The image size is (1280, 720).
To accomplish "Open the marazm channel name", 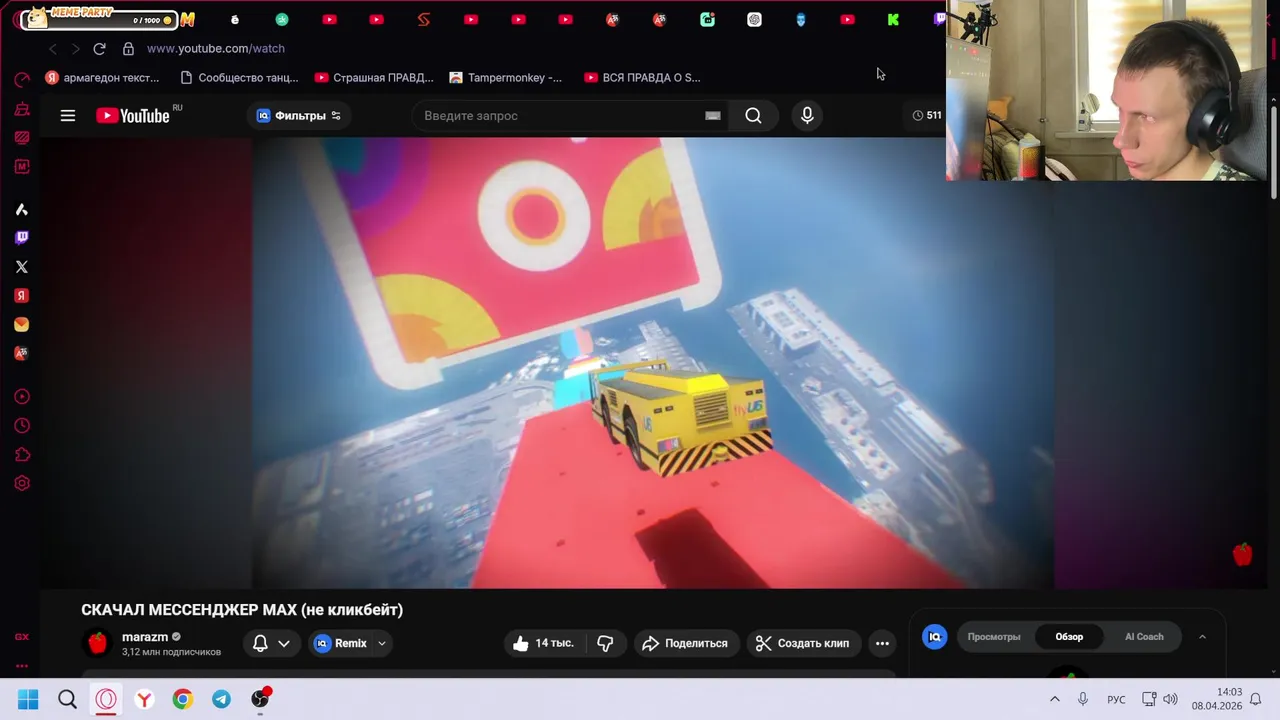I will pyautogui.click(x=145, y=637).
